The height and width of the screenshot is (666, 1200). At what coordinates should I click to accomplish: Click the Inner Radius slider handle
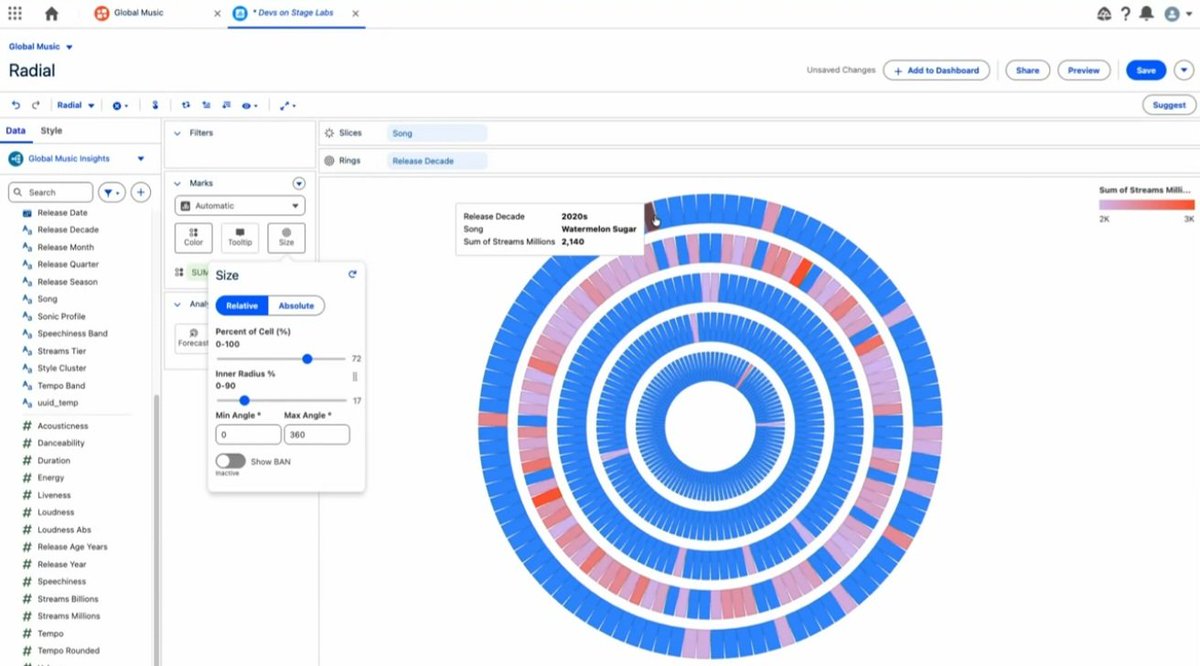click(x=244, y=400)
